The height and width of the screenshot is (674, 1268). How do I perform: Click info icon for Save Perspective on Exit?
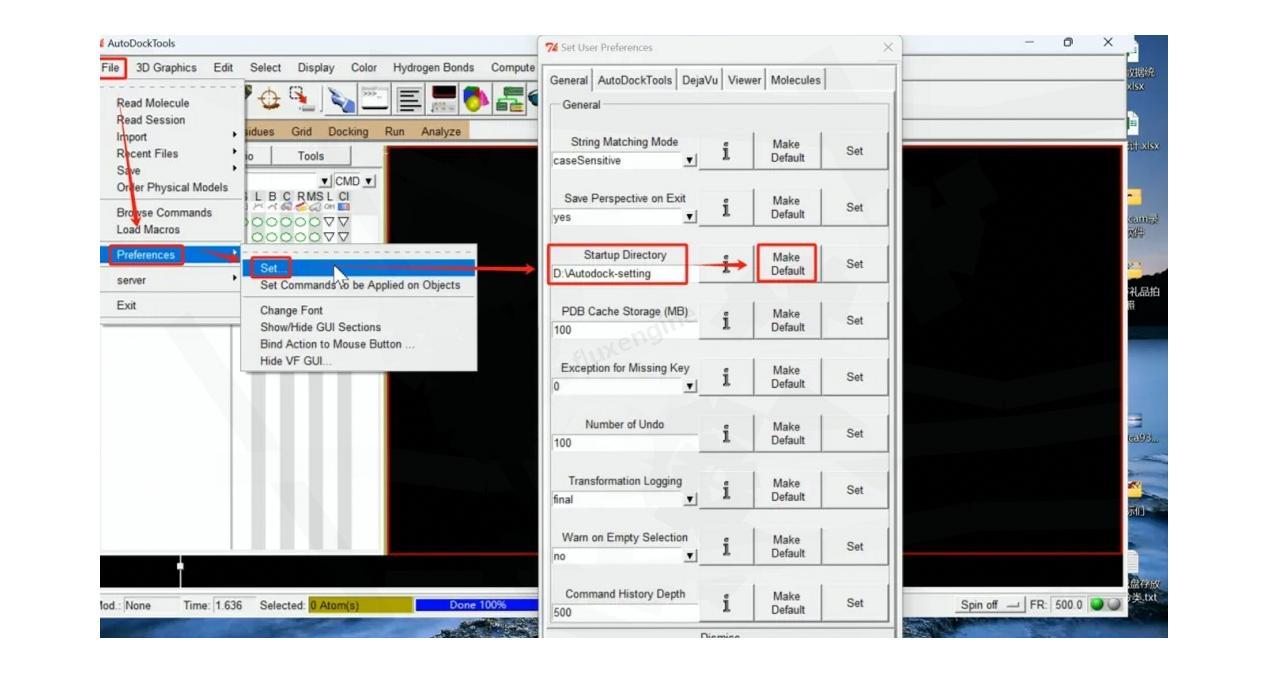[x=726, y=207]
